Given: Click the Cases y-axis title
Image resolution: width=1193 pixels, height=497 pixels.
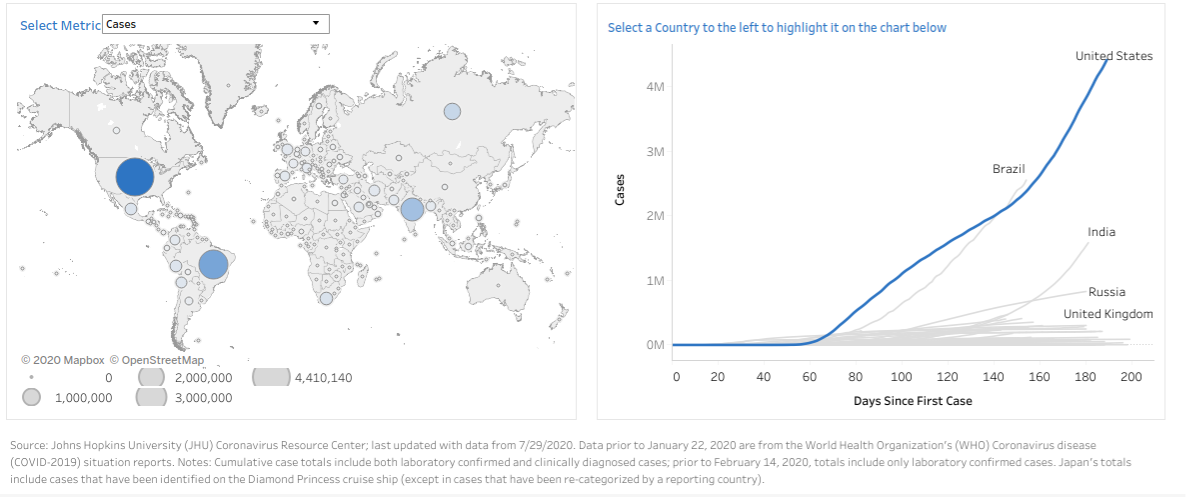Looking at the screenshot, I should click(x=619, y=190).
